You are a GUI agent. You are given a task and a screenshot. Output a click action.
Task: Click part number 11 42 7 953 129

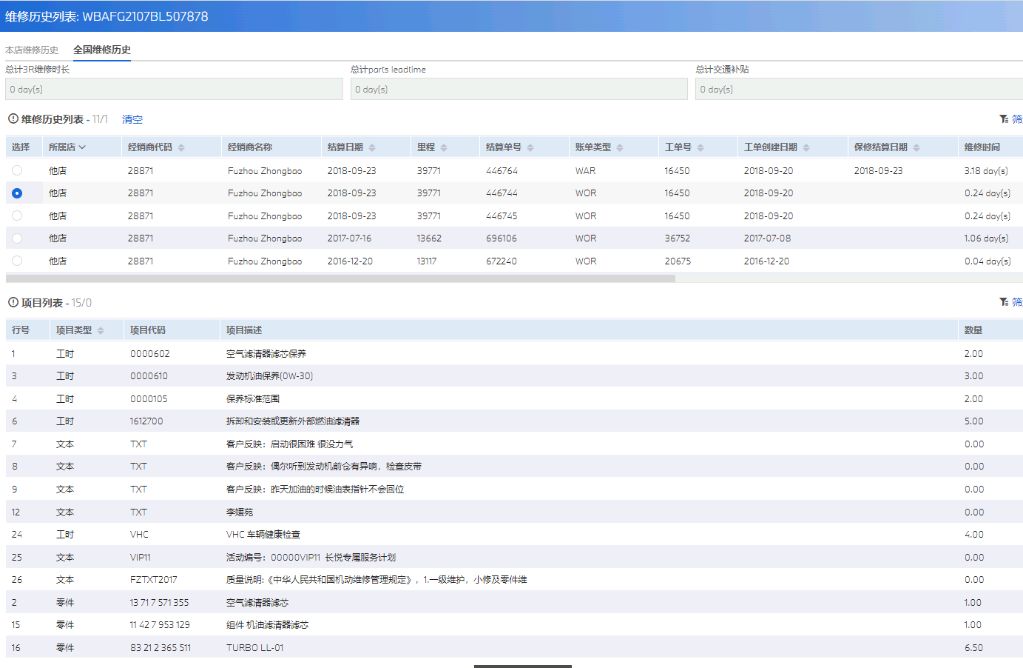160,625
